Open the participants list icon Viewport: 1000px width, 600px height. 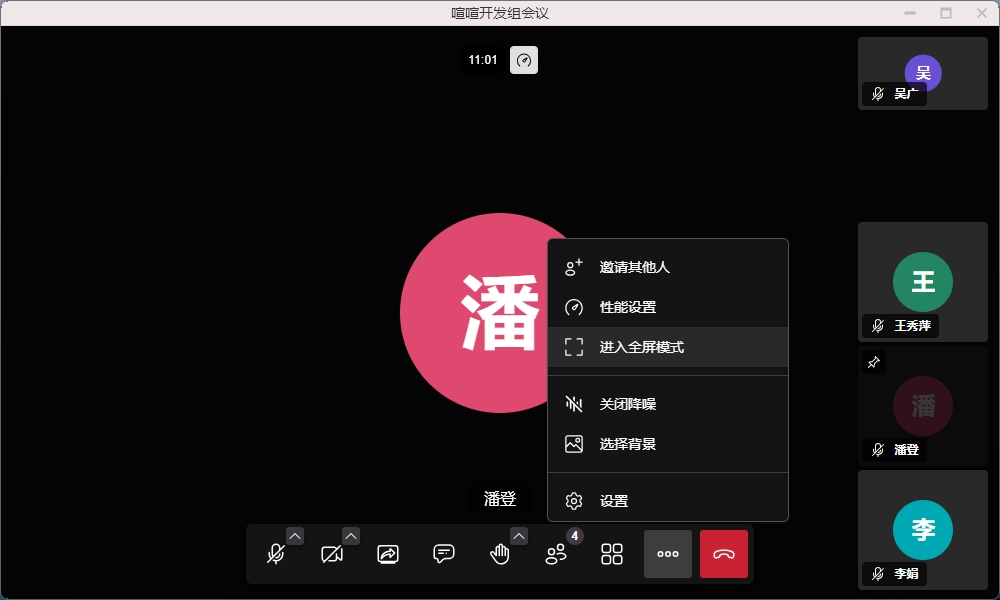556,554
